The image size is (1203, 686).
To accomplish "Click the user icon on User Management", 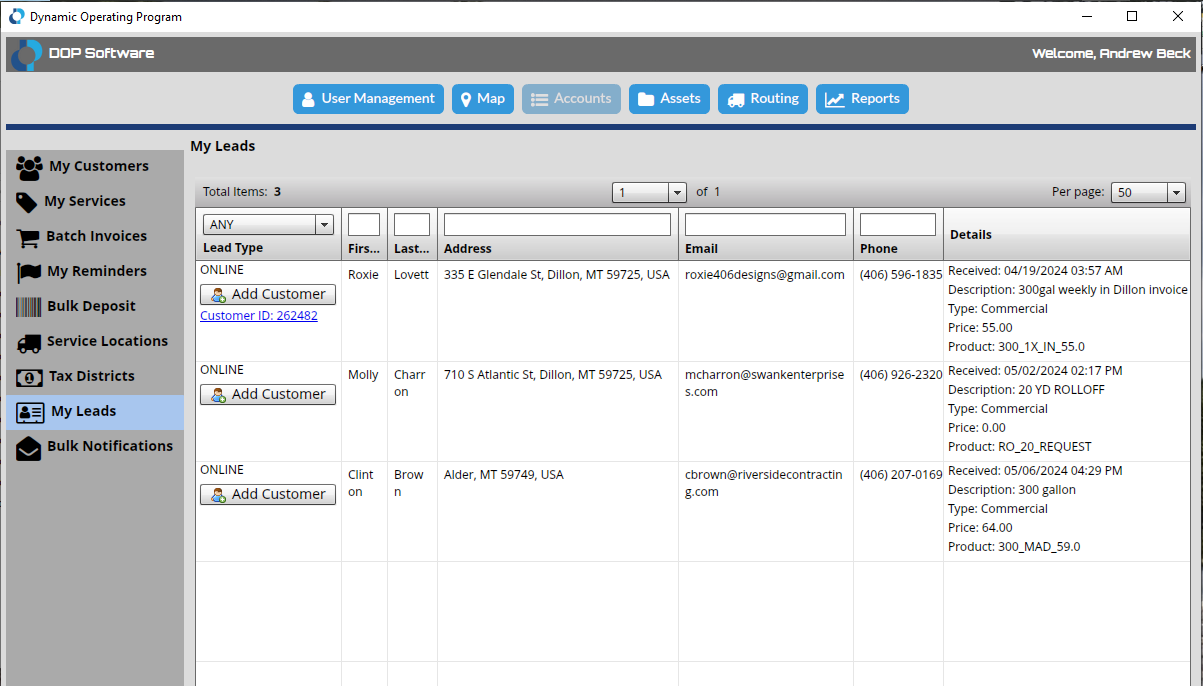I will pos(308,99).
